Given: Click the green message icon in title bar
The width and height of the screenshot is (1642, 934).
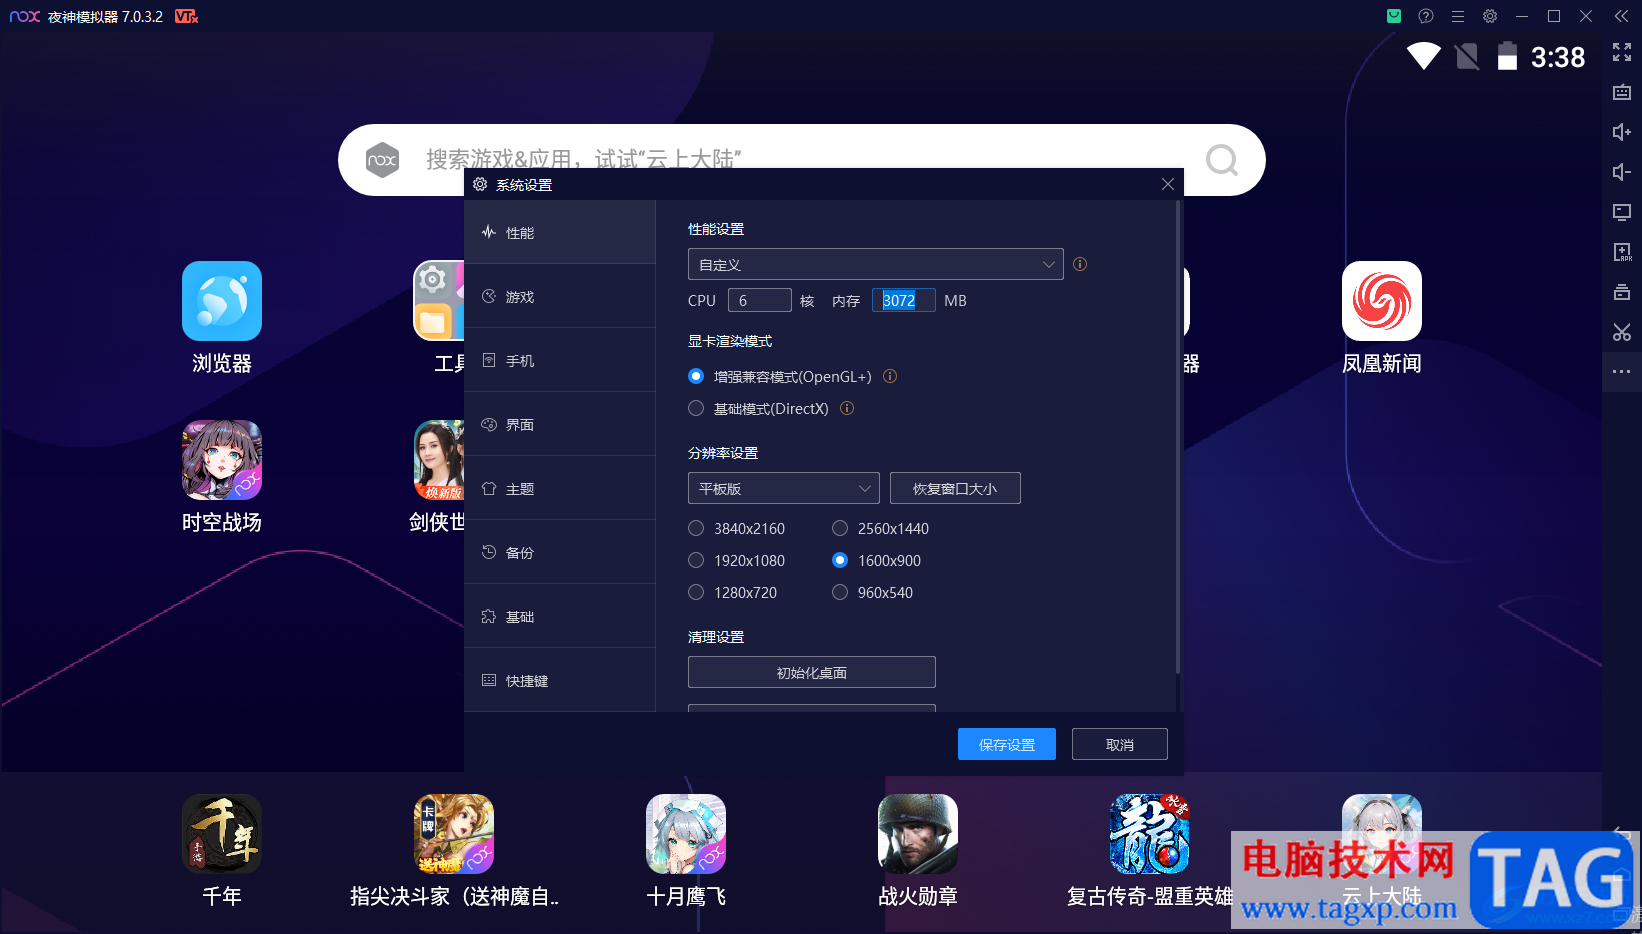Looking at the screenshot, I should tap(1394, 16).
